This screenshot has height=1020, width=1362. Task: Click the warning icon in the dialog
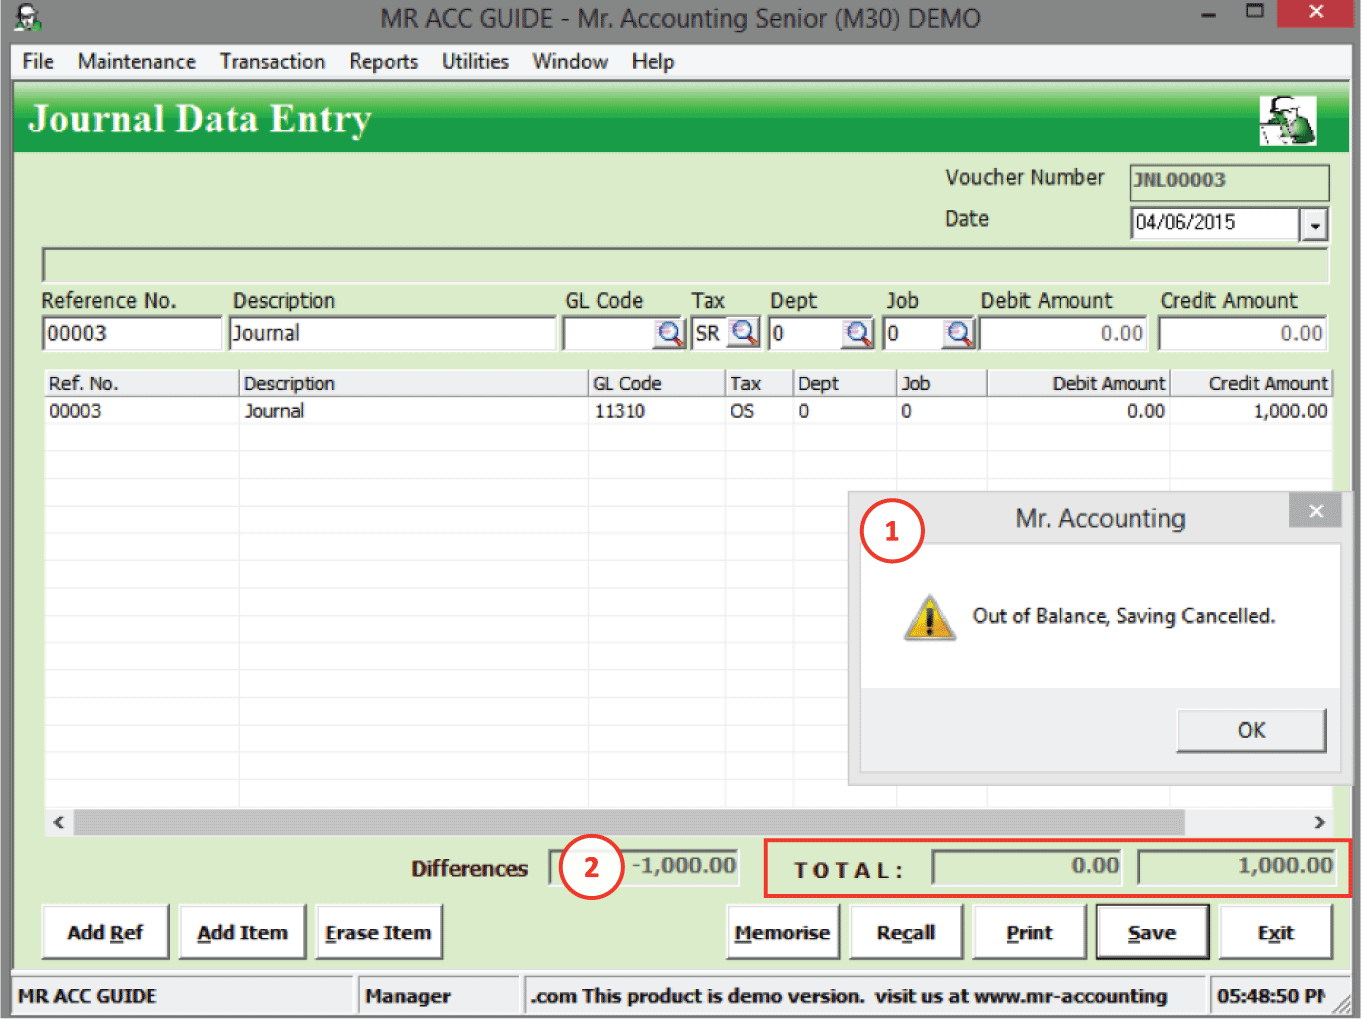tap(930, 617)
